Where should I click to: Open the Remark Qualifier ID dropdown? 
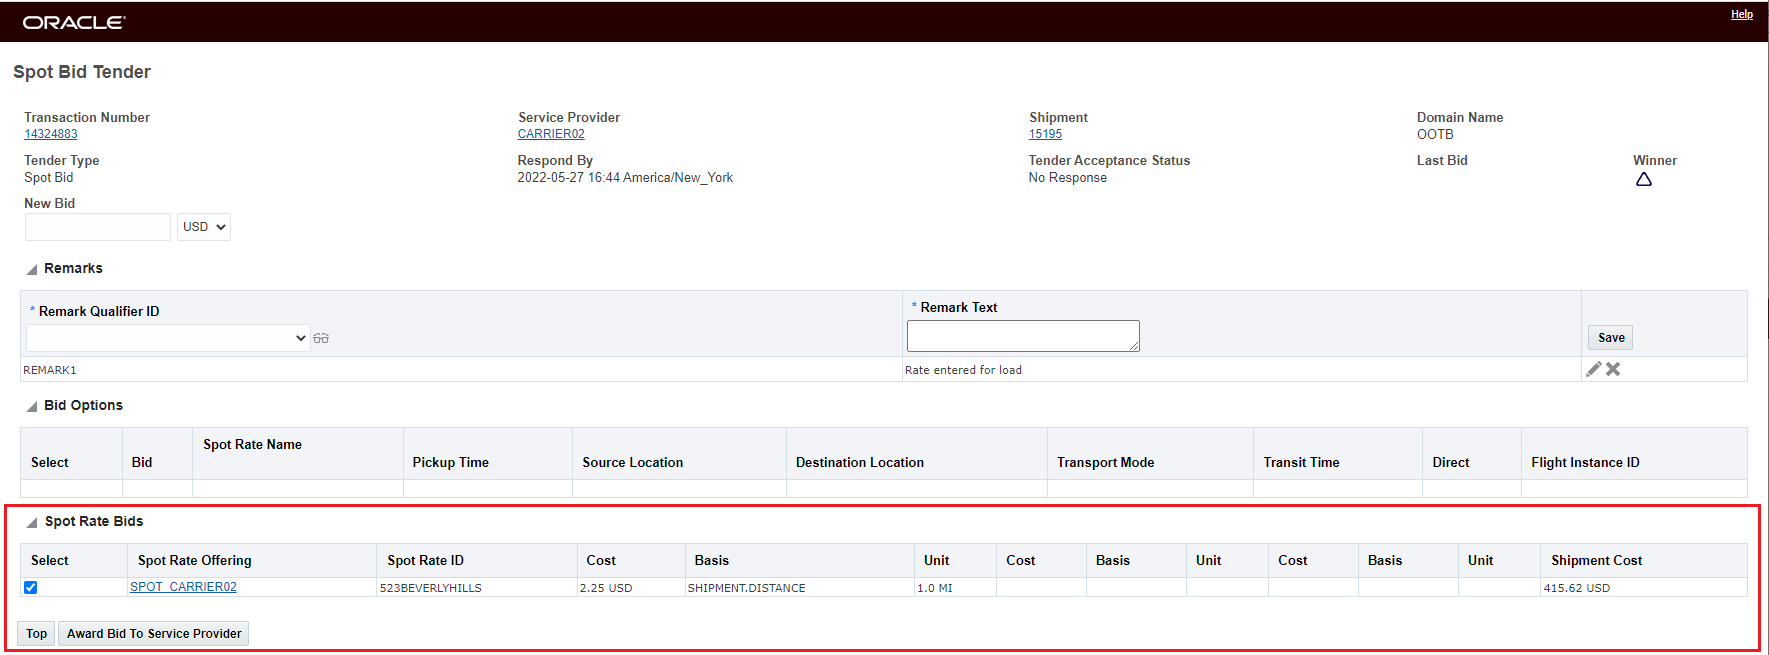coord(168,338)
